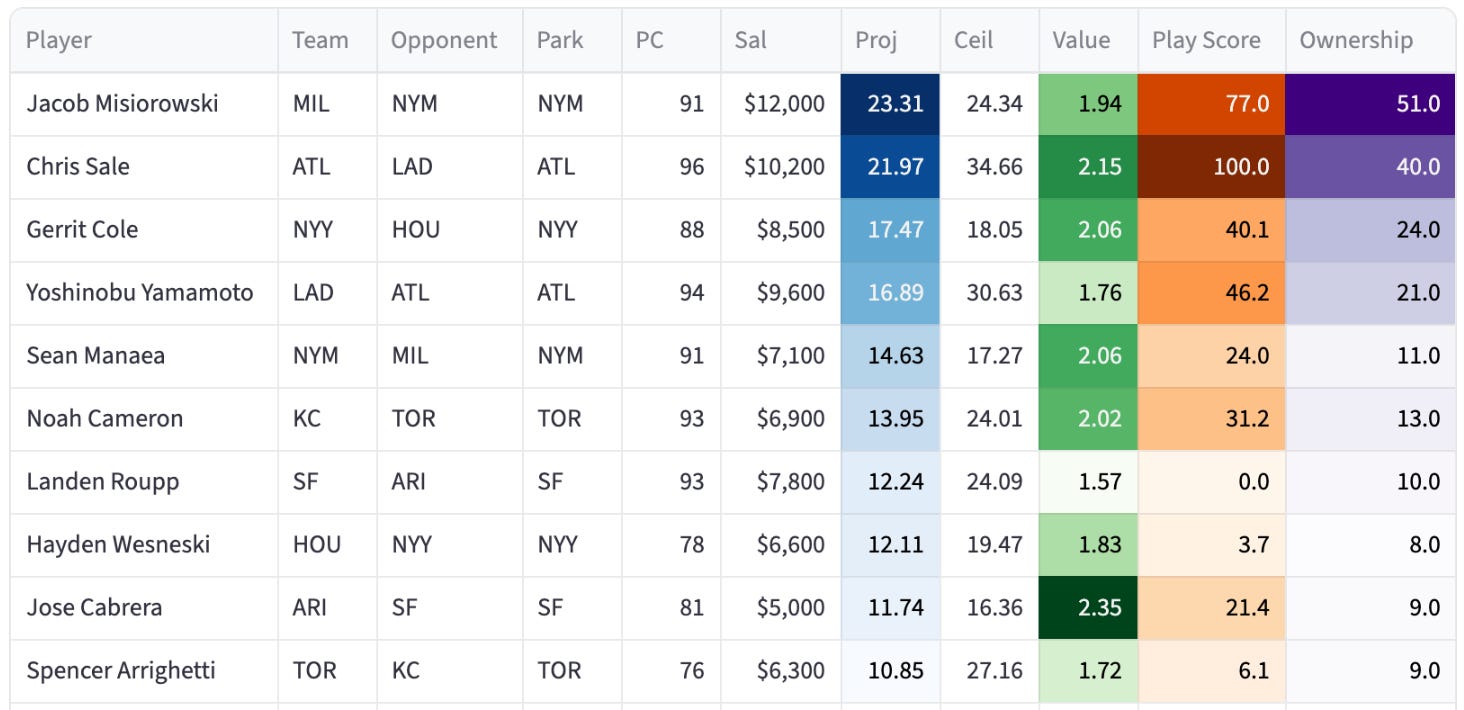Click the dark green 2.35 value cell

(x=1089, y=608)
